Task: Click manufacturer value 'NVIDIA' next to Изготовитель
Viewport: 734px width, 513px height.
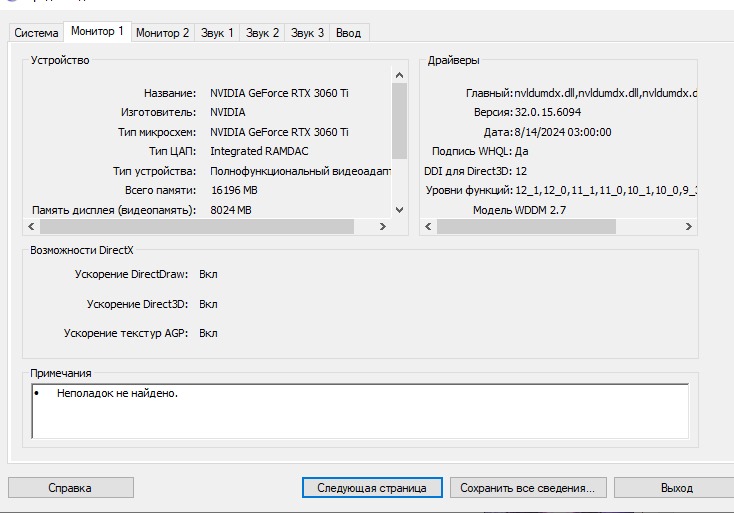Action: pos(228,112)
